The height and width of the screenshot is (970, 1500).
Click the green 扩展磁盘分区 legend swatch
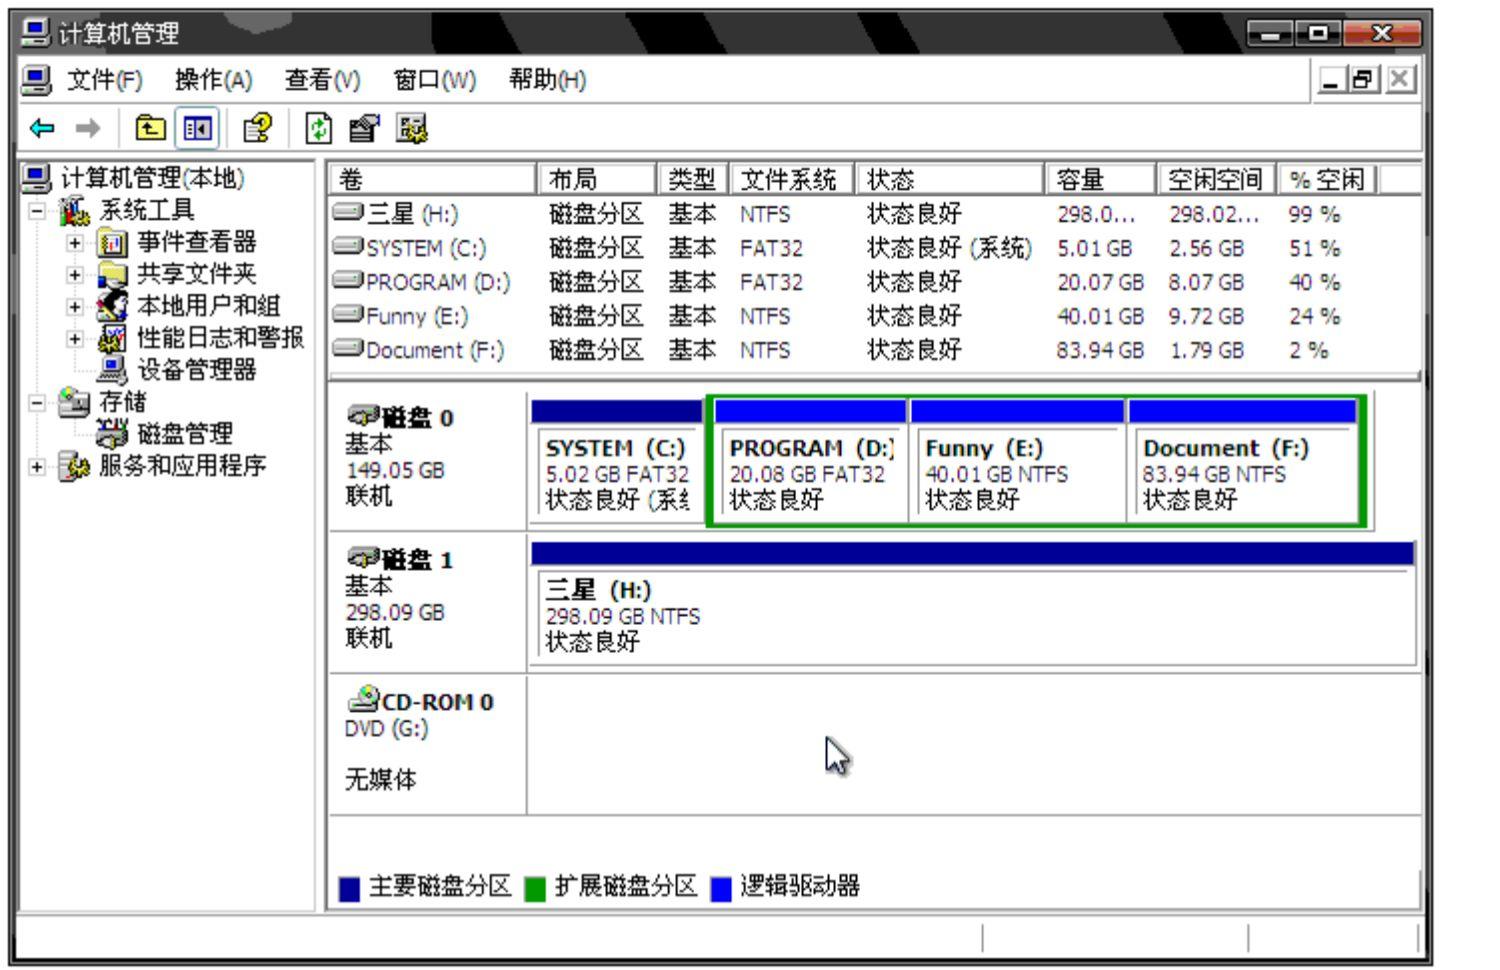(535, 888)
